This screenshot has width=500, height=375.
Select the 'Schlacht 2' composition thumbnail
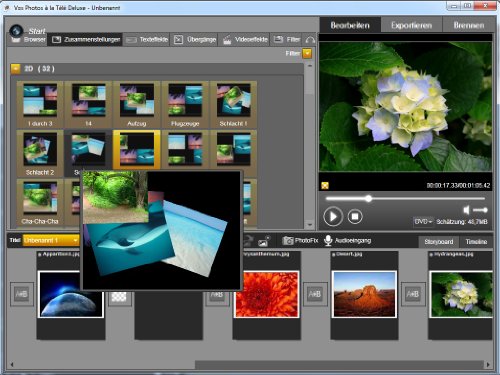[x=40, y=153]
